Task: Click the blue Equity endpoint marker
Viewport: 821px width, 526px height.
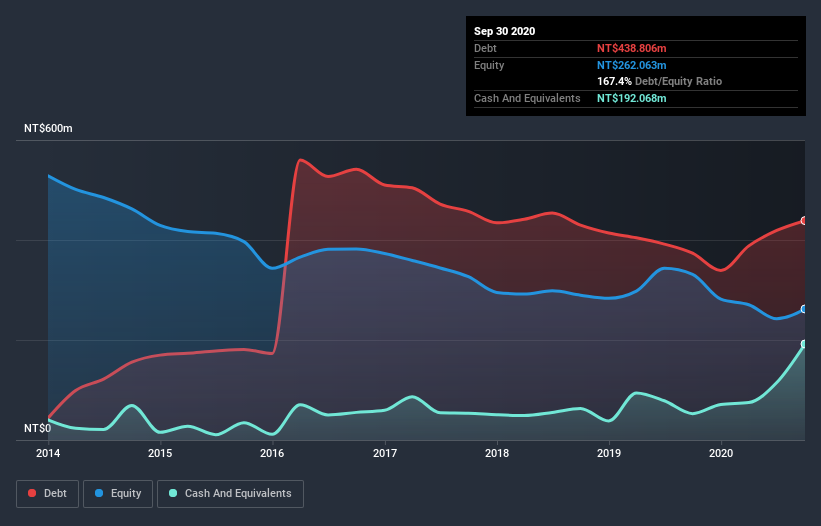Action: 804,309
